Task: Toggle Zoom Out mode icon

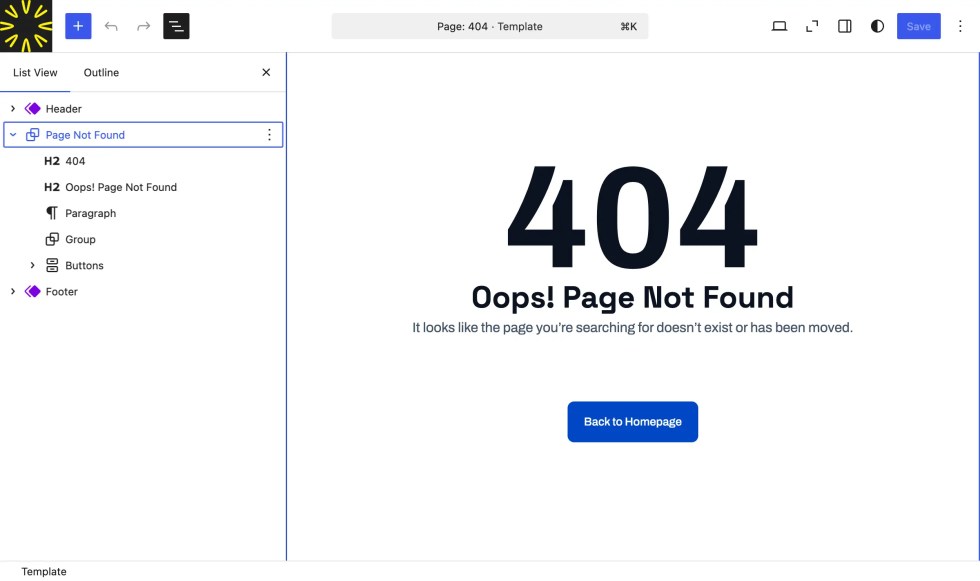Action: coord(812,26)
